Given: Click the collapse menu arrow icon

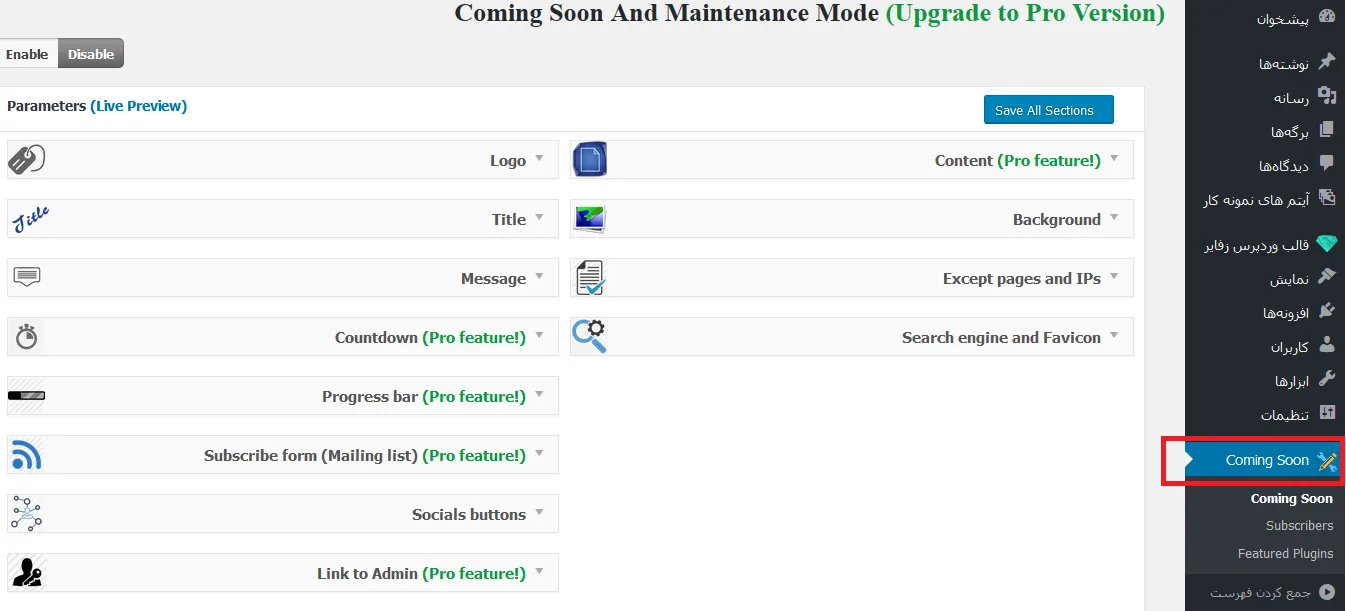Looking at the screenshot, I should [x=1327, y=592].
